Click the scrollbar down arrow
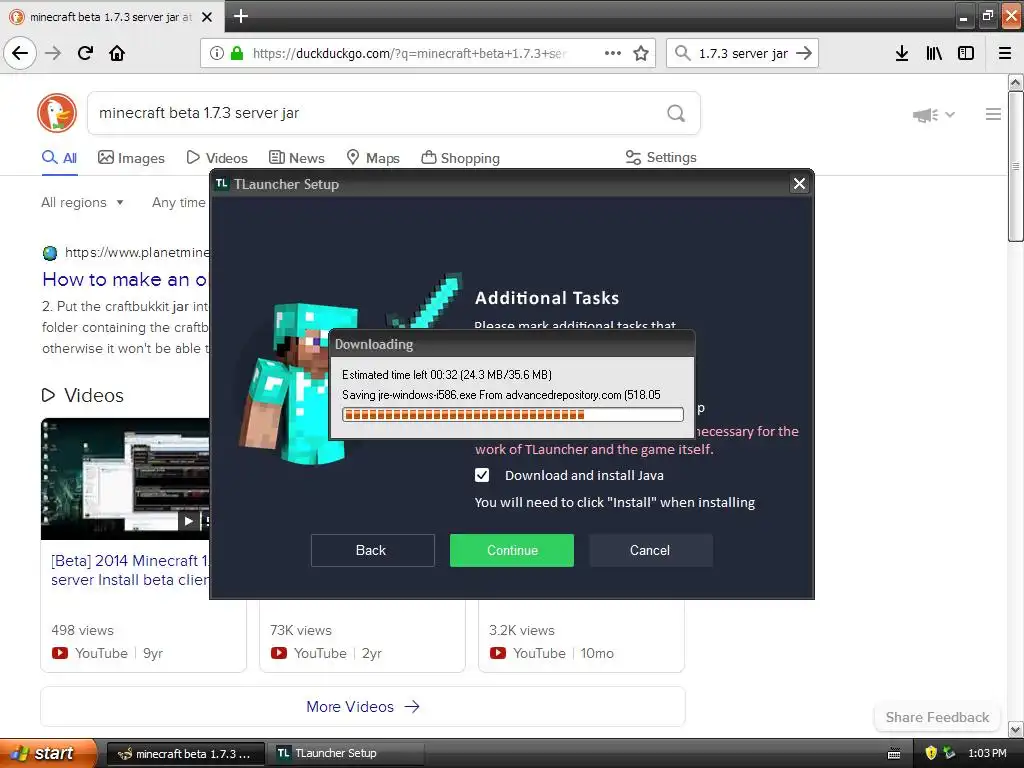This screenshot has width=1024, height=768. [1015, 729]
